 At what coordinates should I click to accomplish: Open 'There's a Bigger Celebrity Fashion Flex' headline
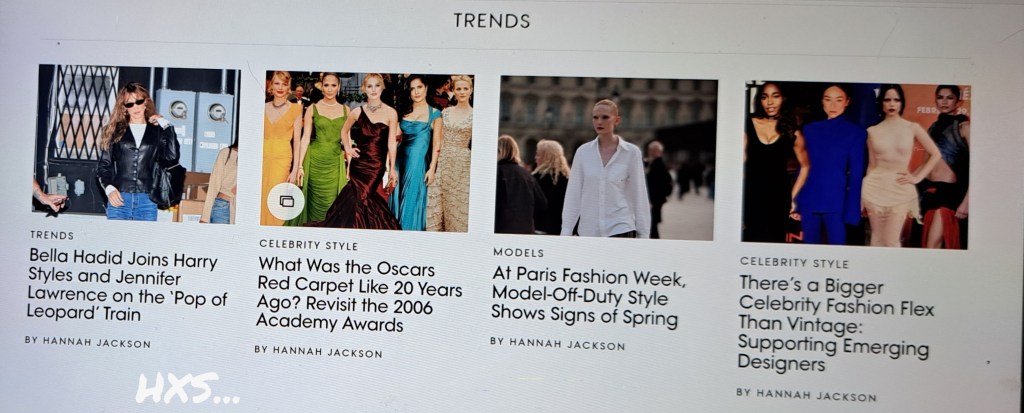point(836,323)
